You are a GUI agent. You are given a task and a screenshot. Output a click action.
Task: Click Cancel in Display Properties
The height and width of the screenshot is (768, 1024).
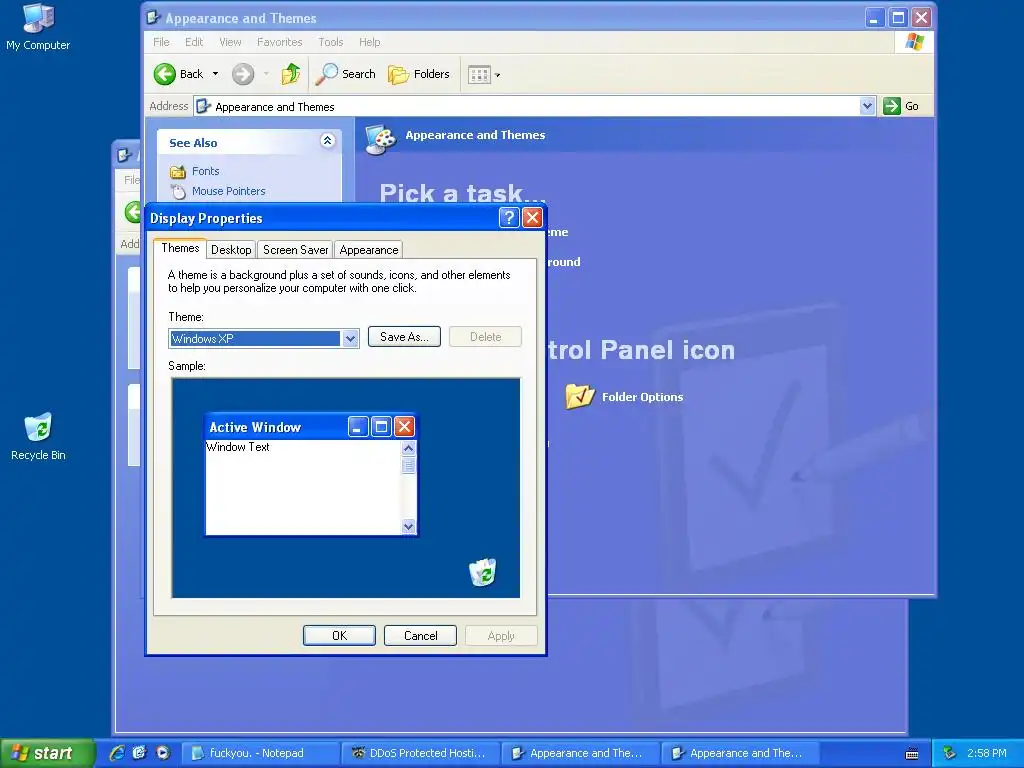click(420, 635)
